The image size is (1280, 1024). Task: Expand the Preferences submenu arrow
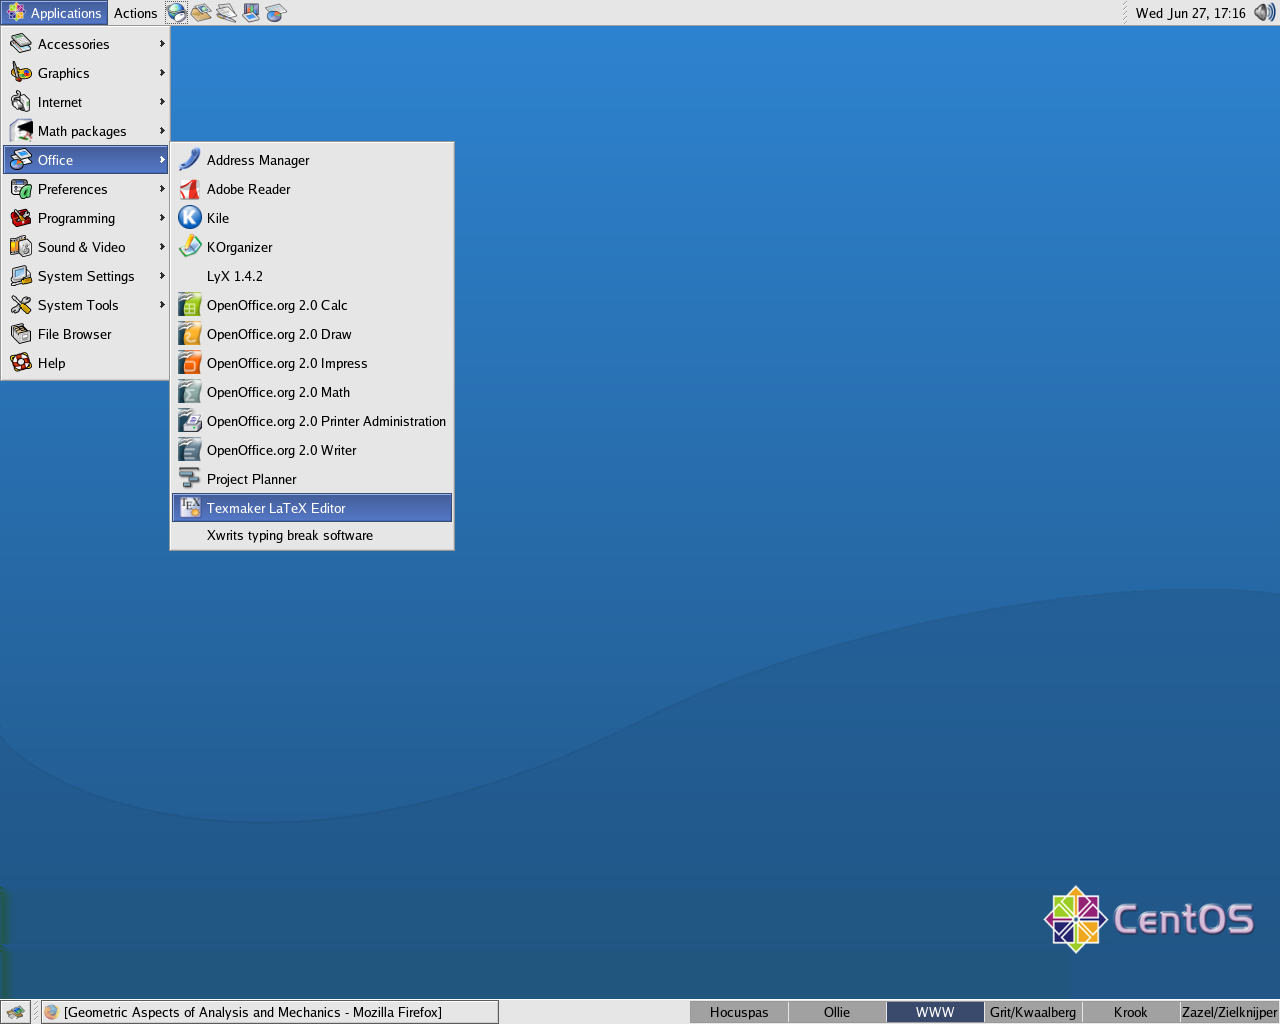[x=162, y=189]
